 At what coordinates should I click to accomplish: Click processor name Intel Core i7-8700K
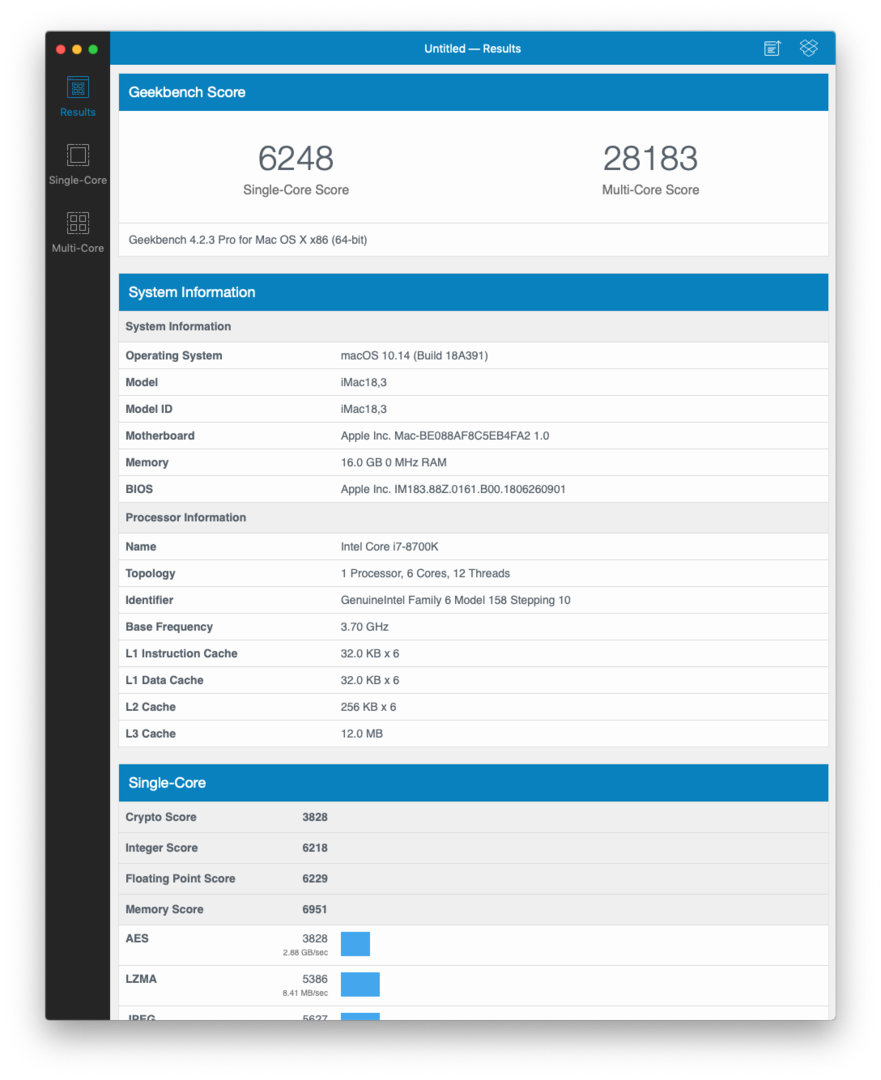(x=389, y=547)
